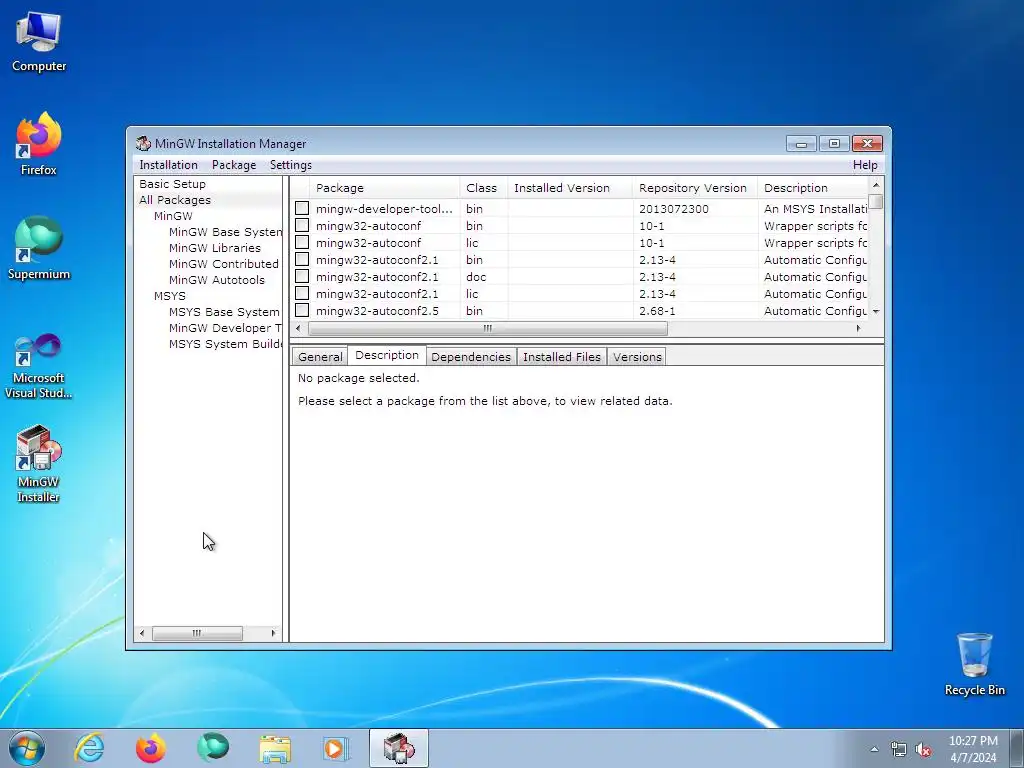Click the MinGW title bar icon
The width and height of the screenshot is (1024, 768).
(143, 143)
